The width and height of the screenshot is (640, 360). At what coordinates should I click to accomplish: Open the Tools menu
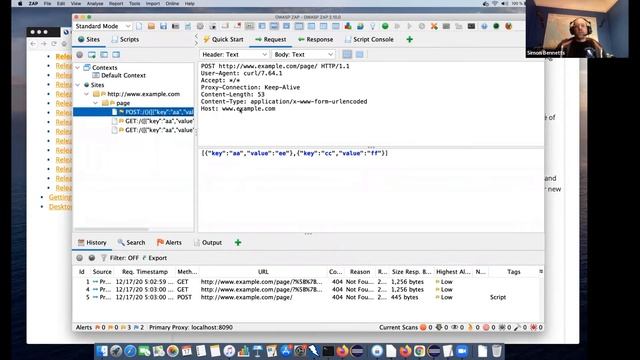click(135, 3)
